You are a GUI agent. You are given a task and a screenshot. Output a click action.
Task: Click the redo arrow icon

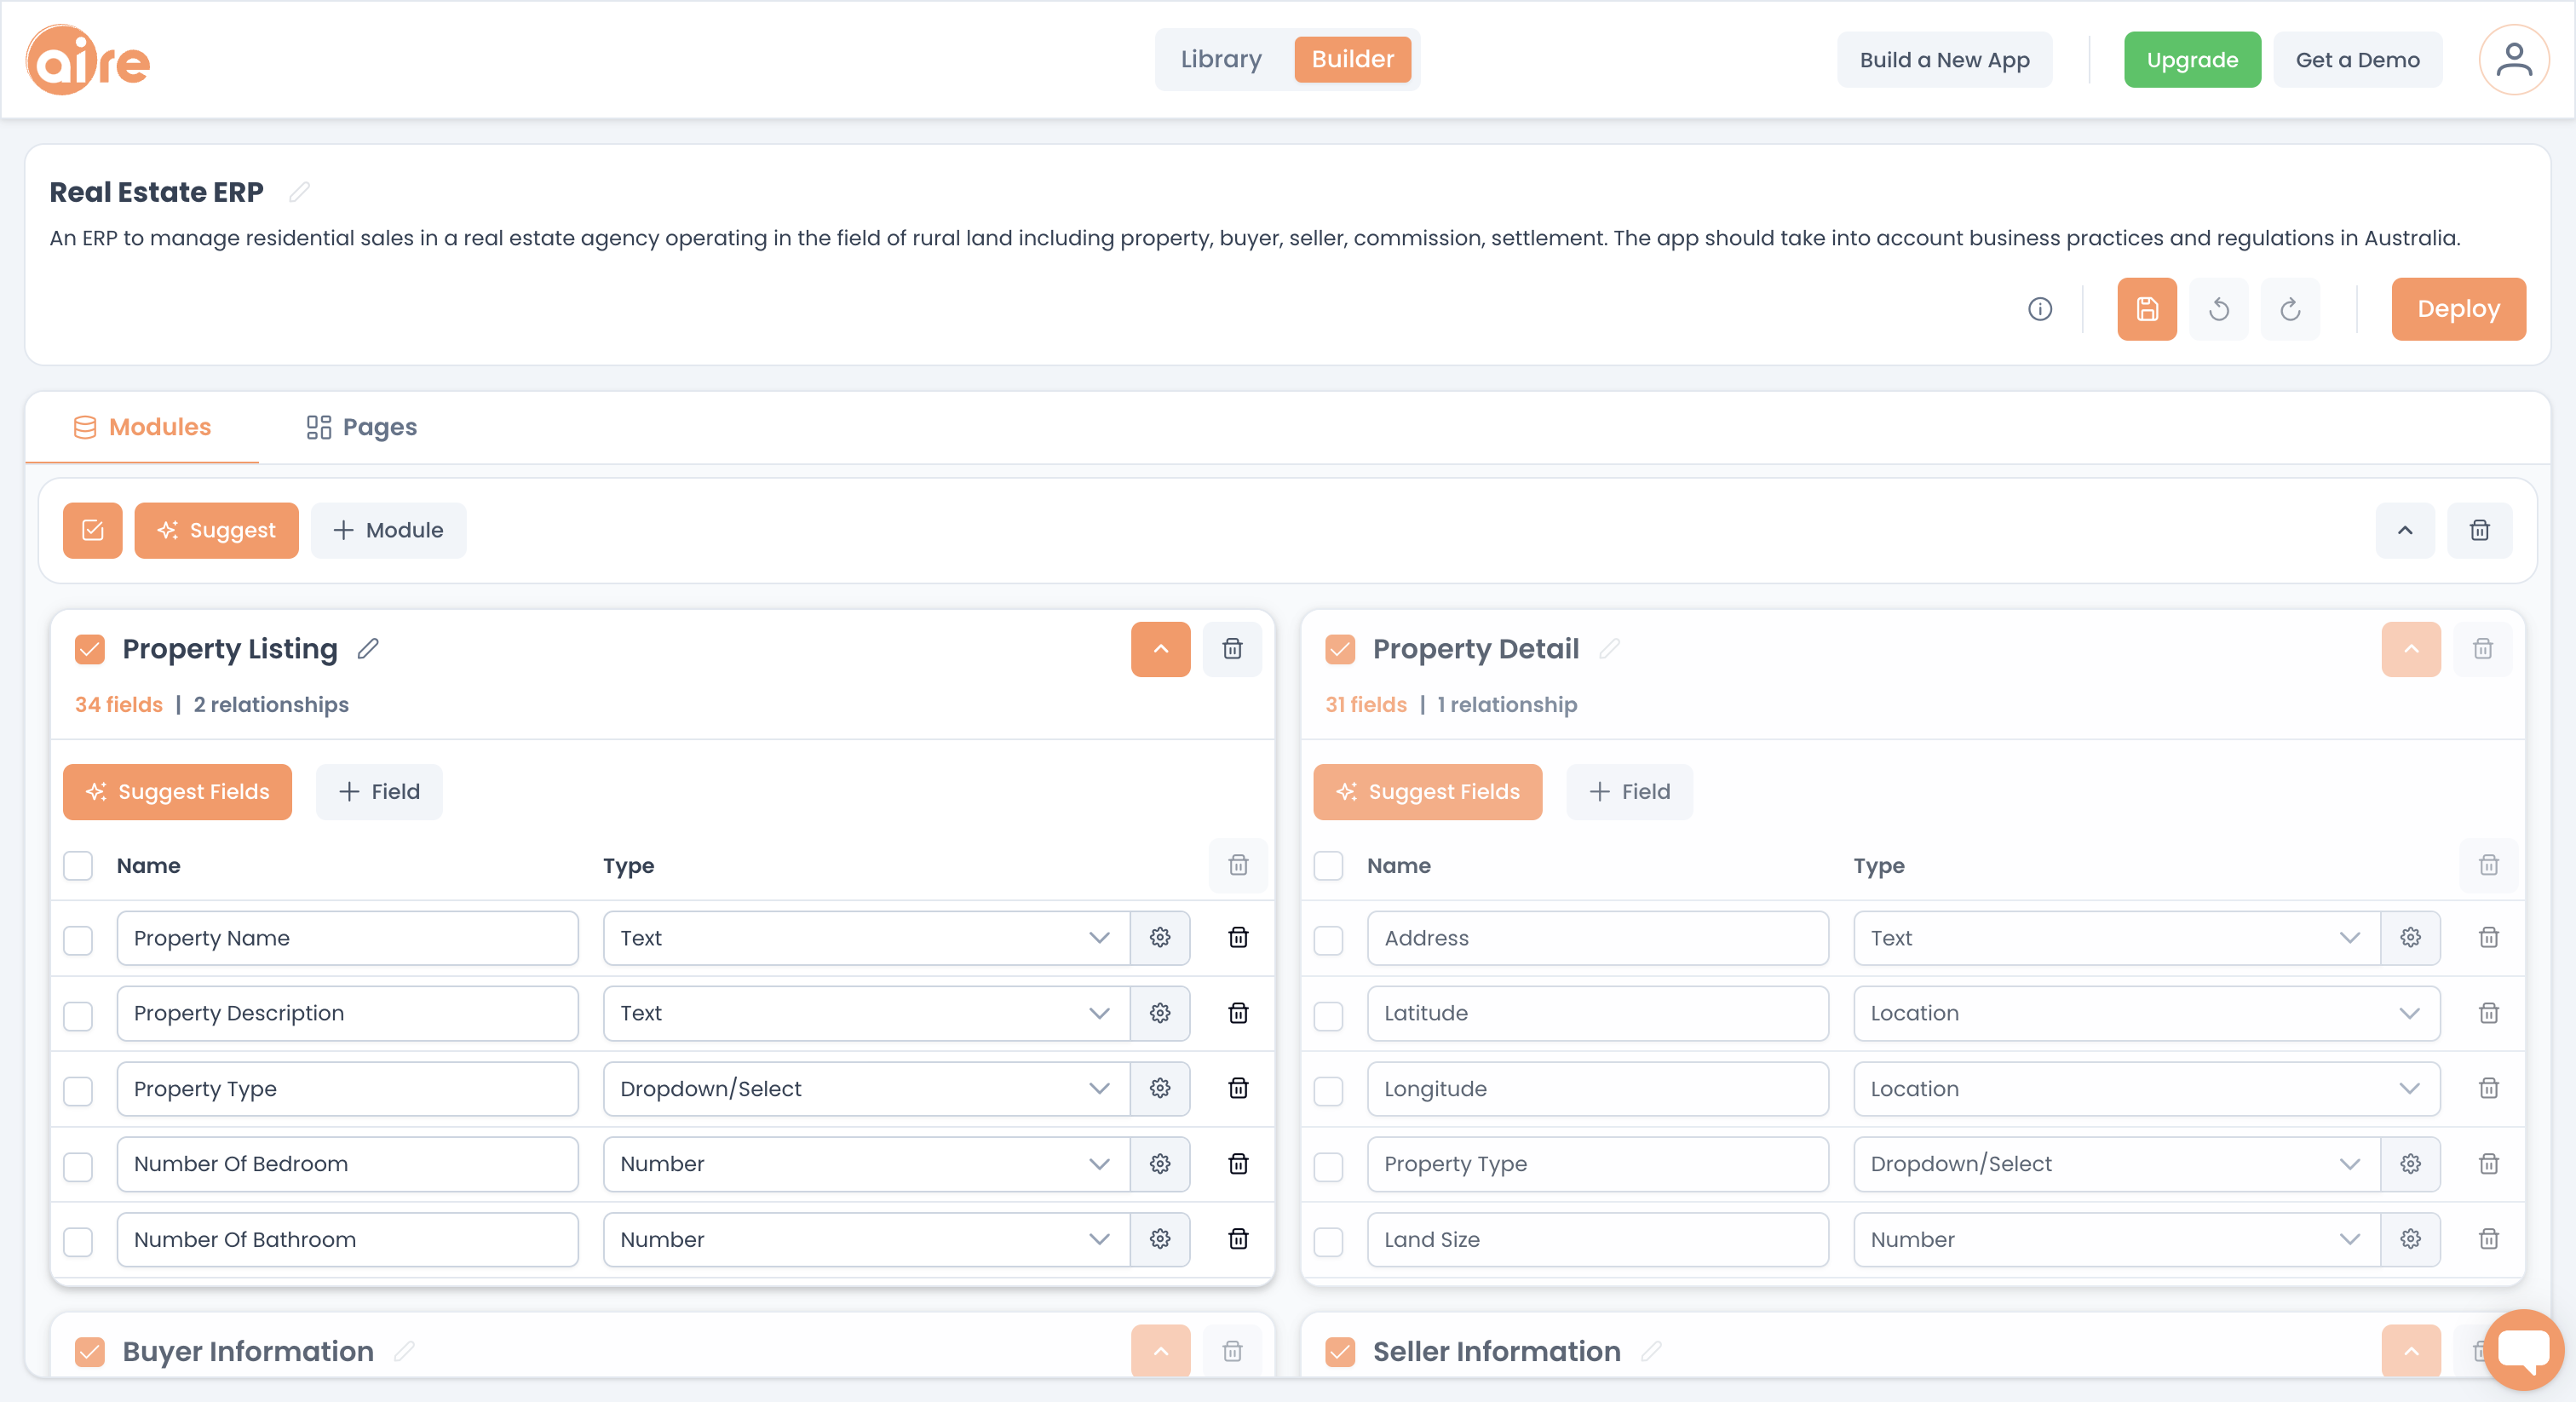tap(2290, 309)
